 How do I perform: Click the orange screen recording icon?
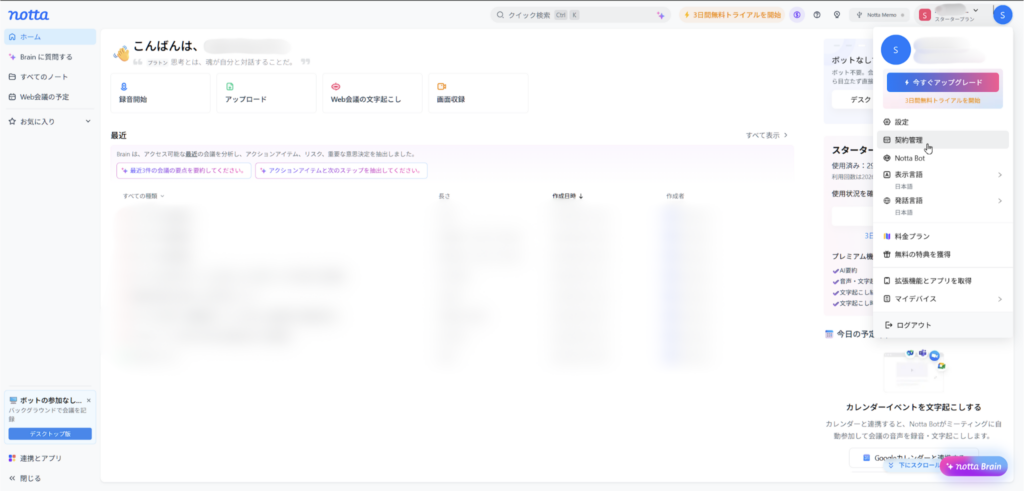(x=441, y=86)
